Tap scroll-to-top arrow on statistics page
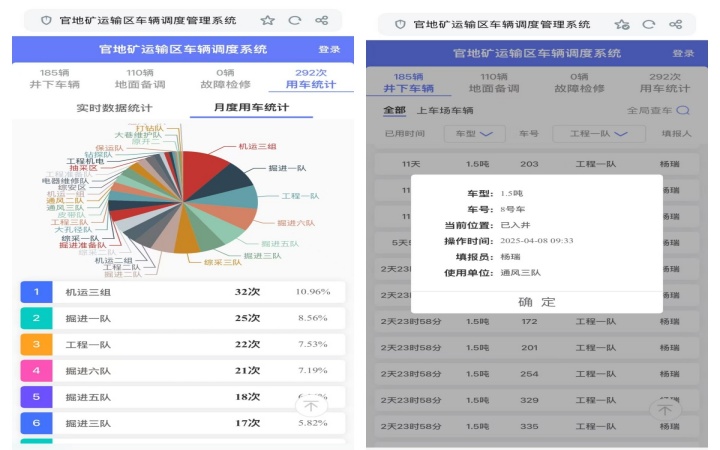Image resolution: width=720 pixels, height=450 pixels. click(311, 405)
